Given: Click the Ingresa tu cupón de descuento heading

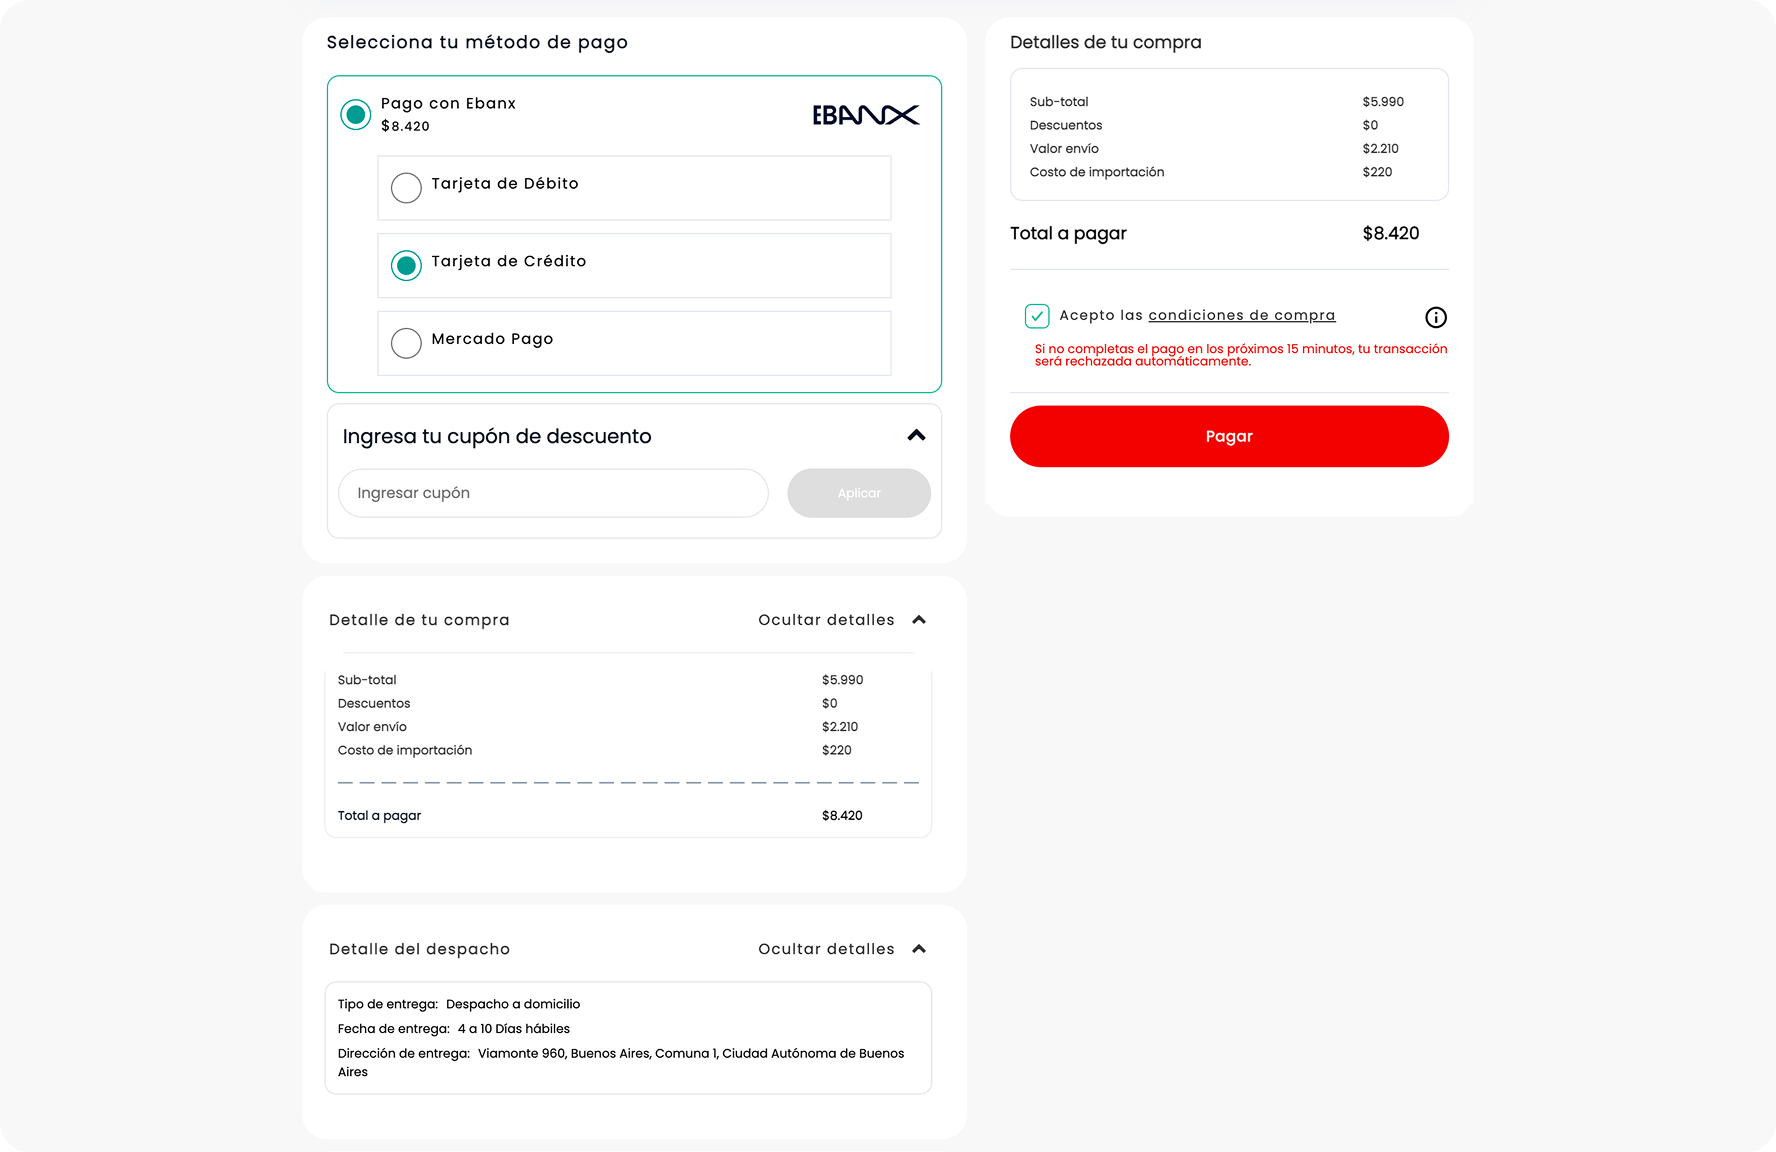Looking at the screenshot, I should click(x=497, y=436).
